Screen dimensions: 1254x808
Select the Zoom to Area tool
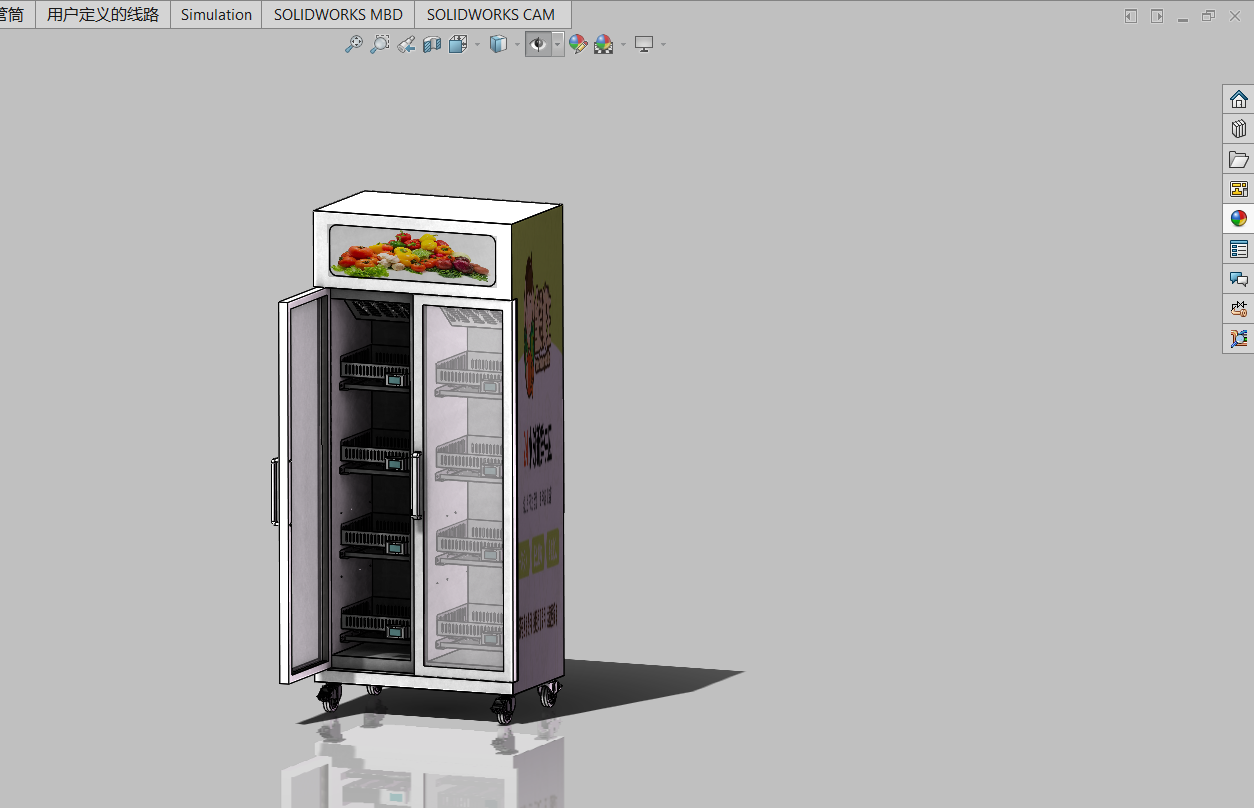(x=379, y=44)
